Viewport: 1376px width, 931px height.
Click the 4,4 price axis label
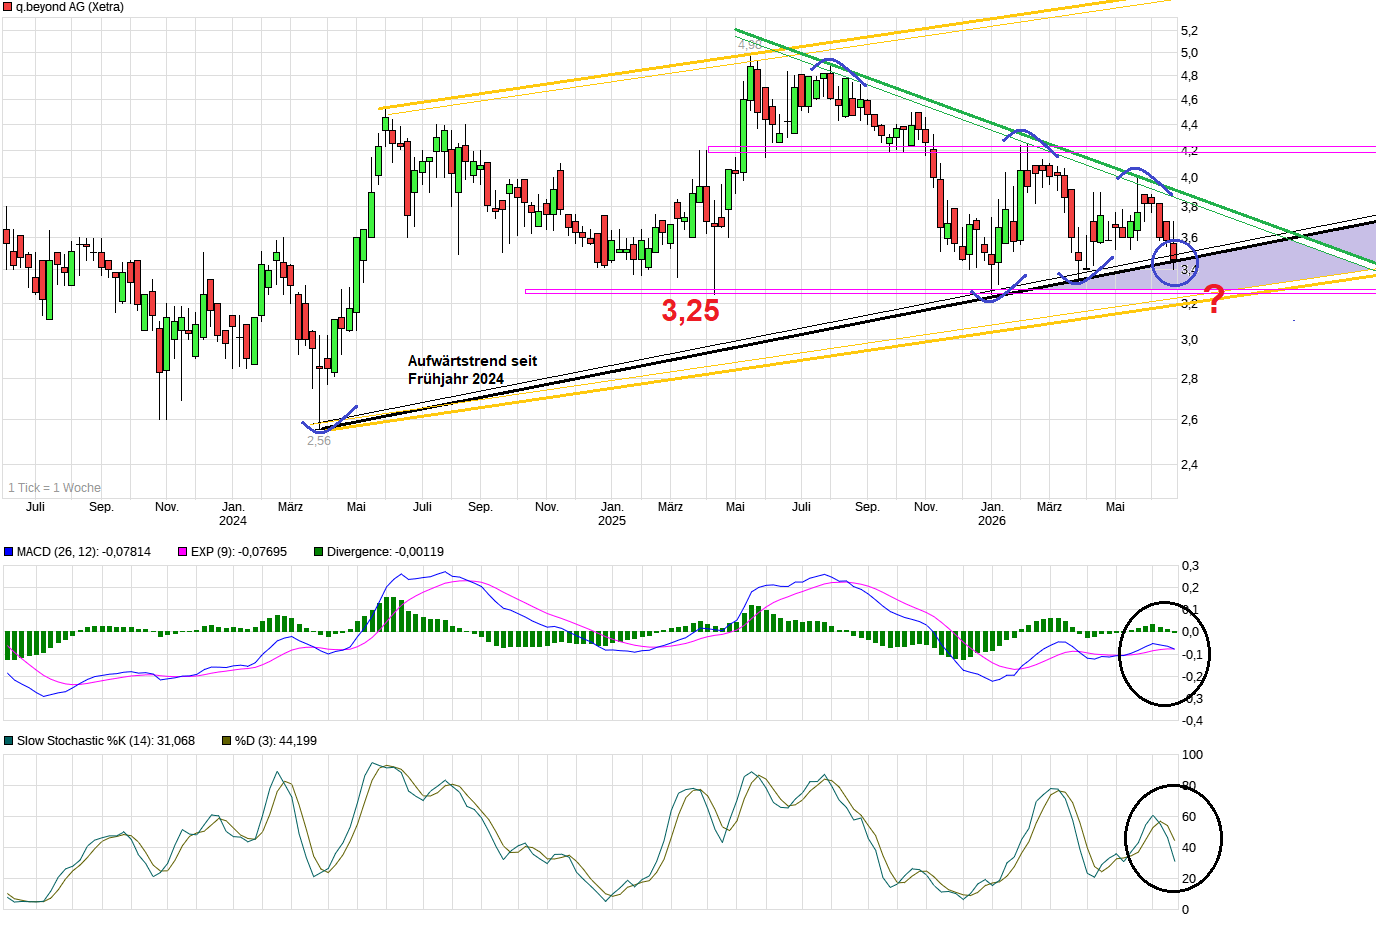point(1189,125)
